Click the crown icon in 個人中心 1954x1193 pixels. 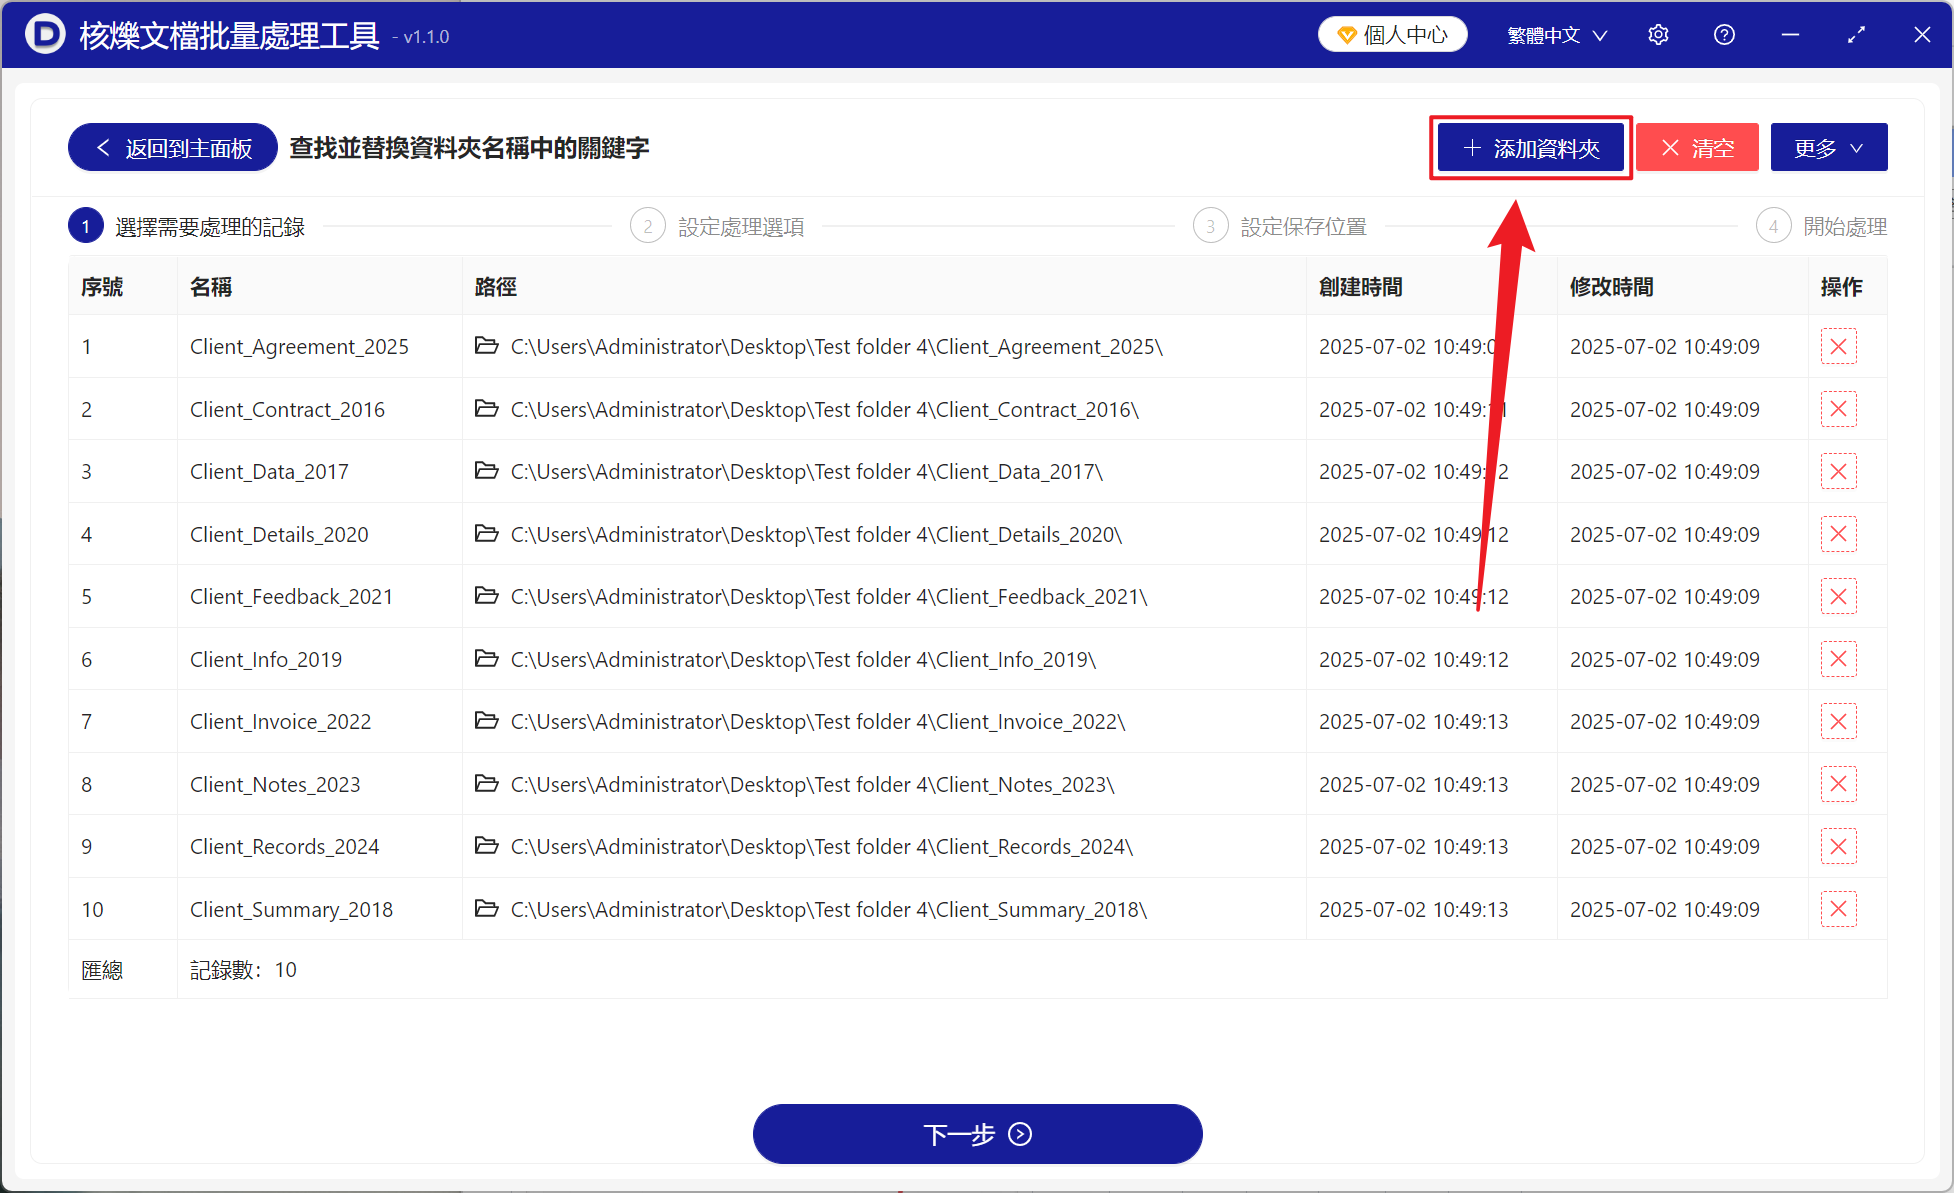[1345, 34]
